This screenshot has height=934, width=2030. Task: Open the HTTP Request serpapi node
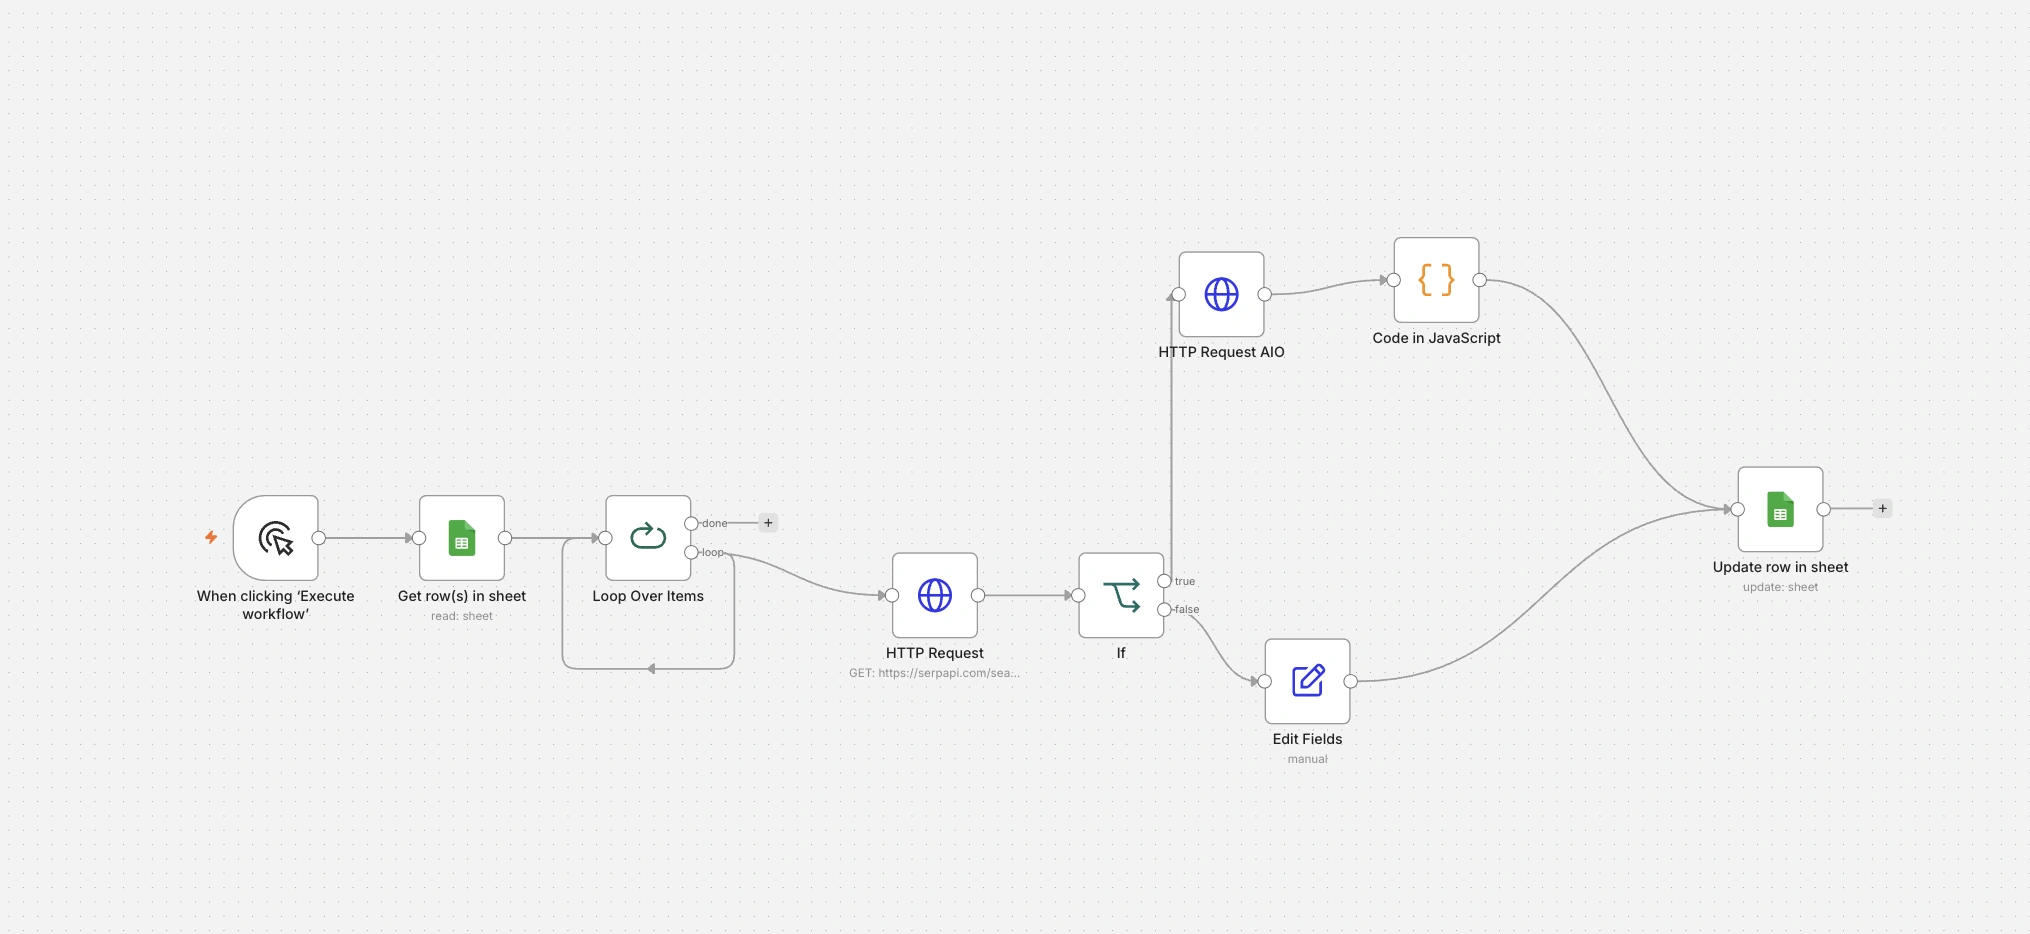point(935,595)
